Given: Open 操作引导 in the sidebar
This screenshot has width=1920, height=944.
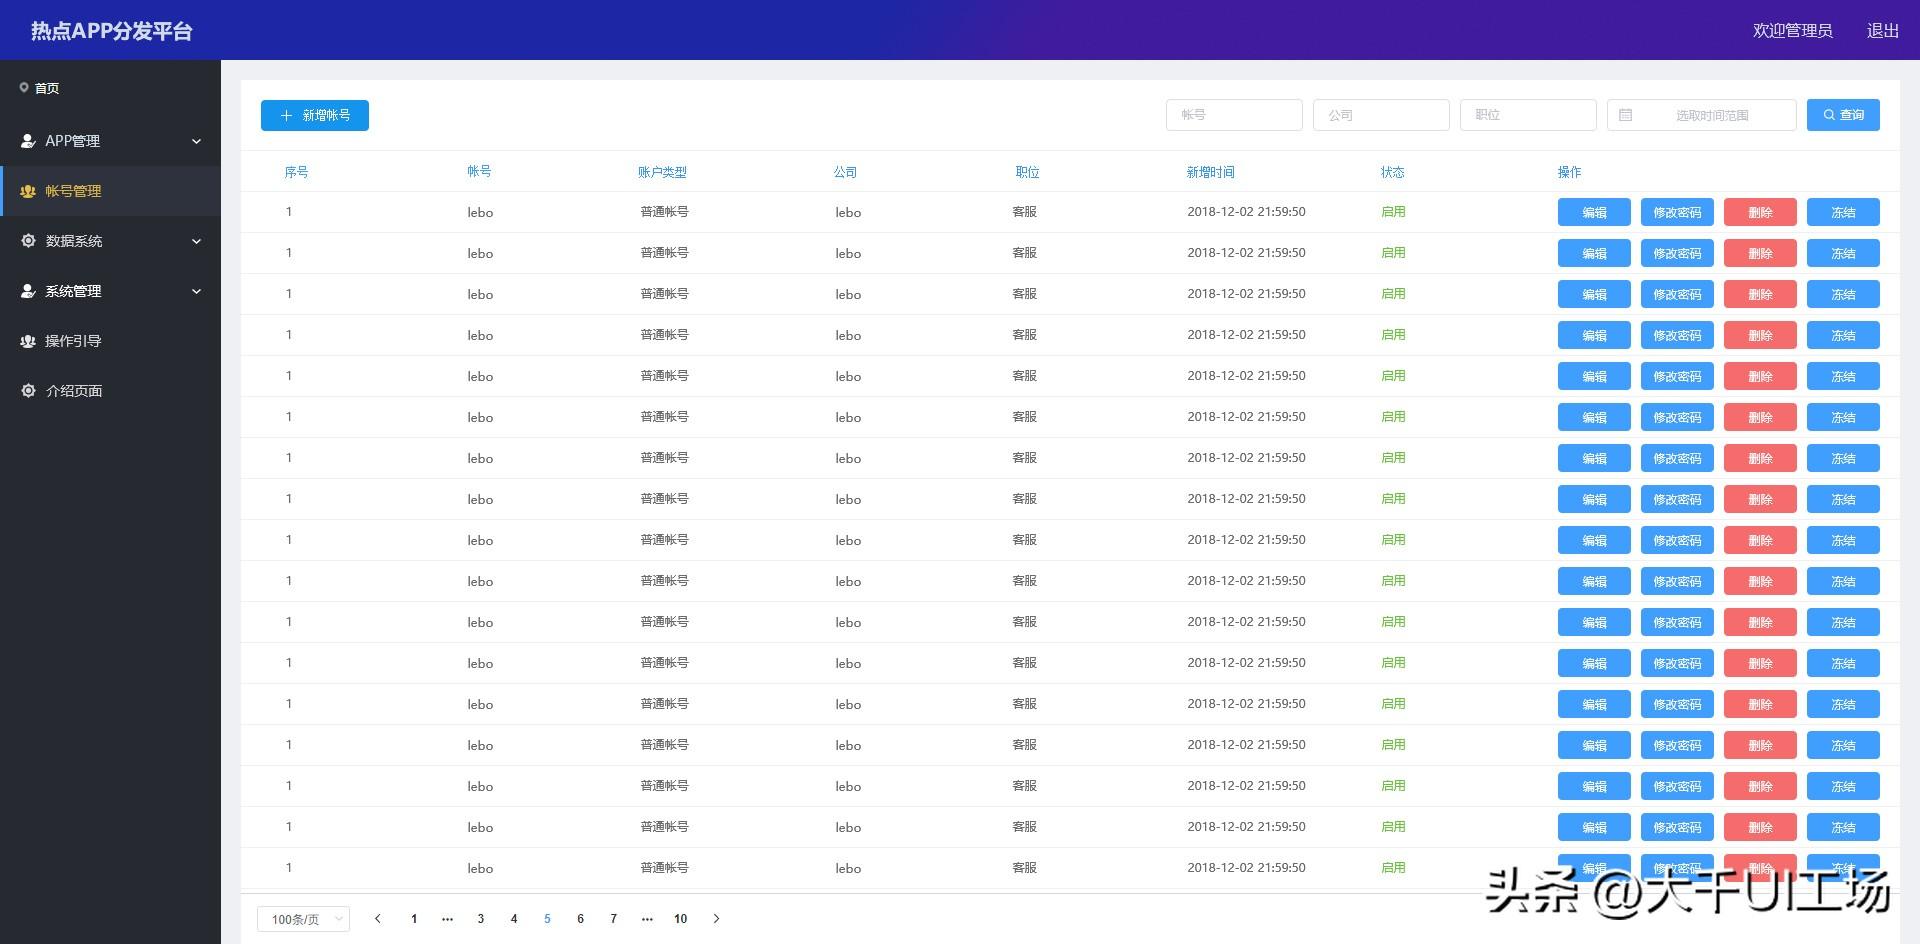Looking at the screenshot, I should pyautogui.click(x=110, y=341).
